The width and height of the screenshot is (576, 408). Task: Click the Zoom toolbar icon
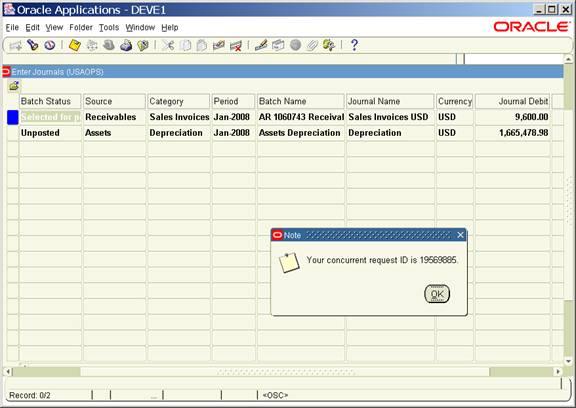pos(278,46)
